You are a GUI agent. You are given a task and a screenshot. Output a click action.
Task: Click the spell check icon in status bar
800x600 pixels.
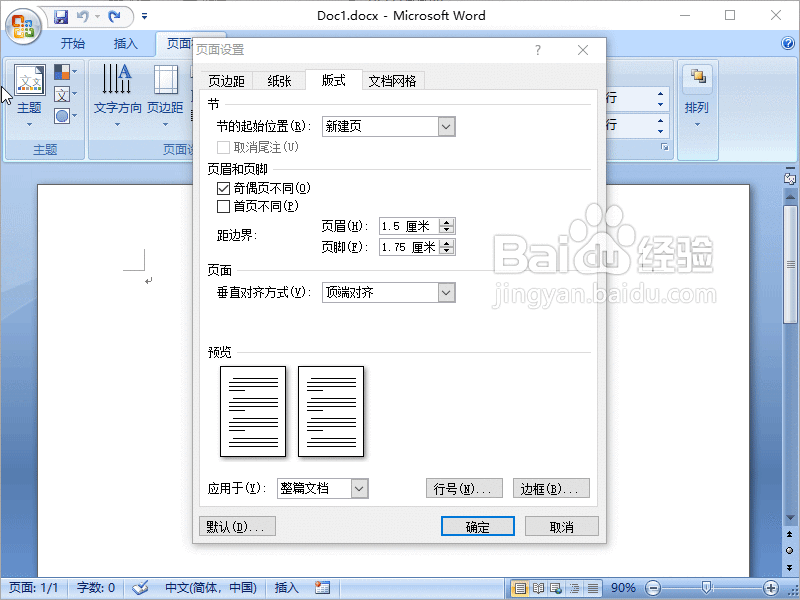pyautogui.click(x=140, y=587)
